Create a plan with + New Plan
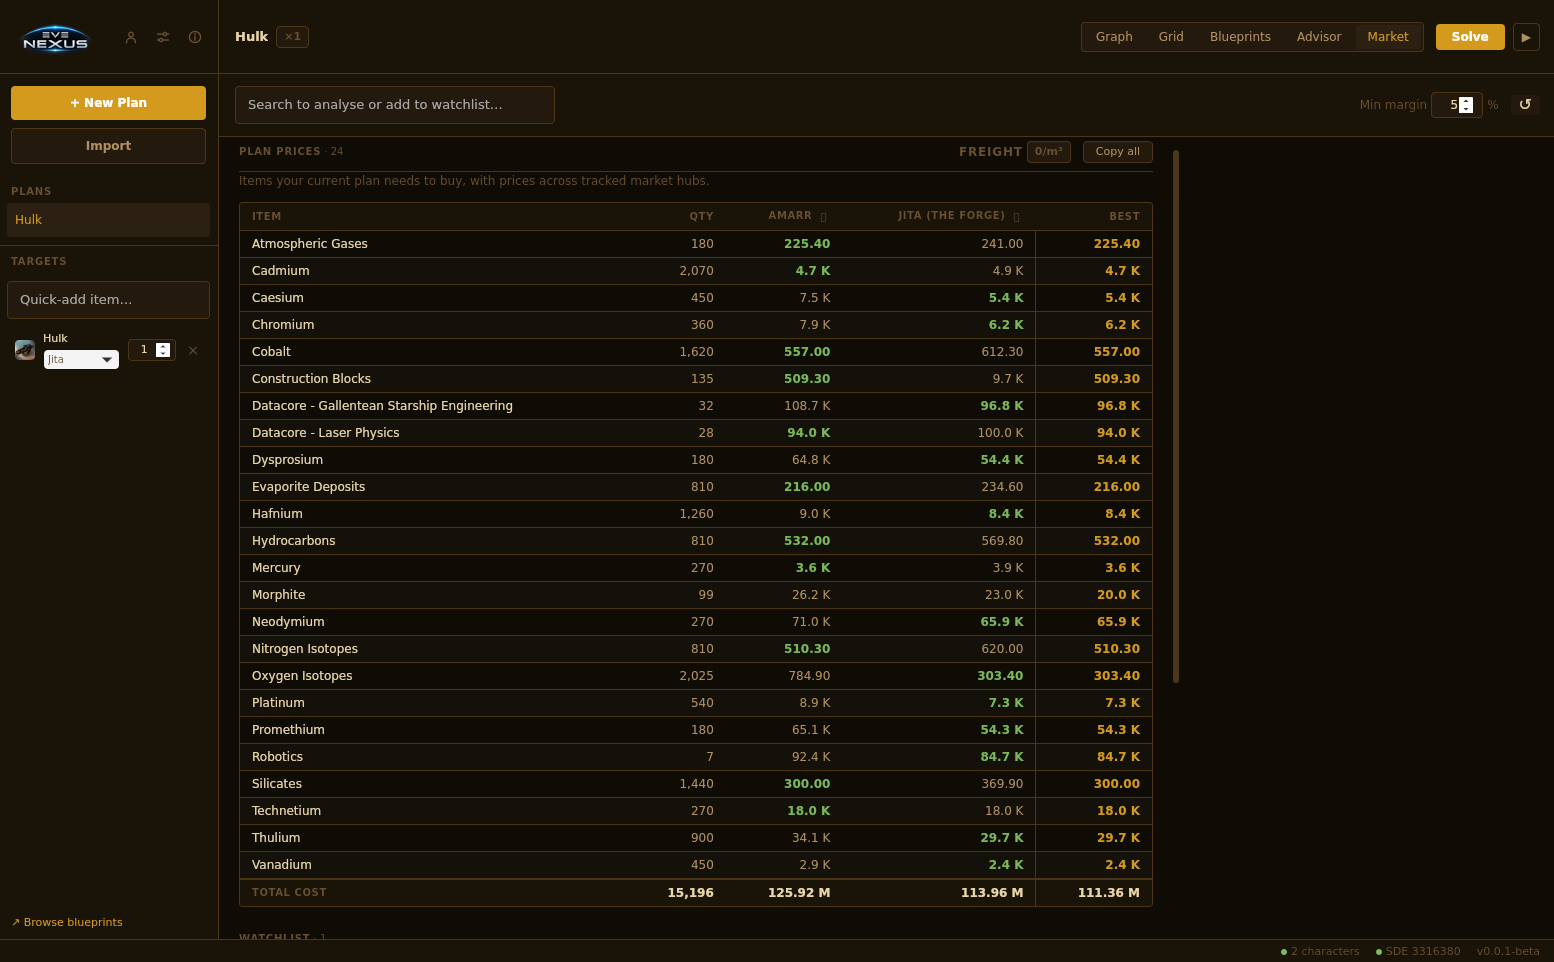The width and height of the screenshot is (1554, 962). (x=108, y=103)
